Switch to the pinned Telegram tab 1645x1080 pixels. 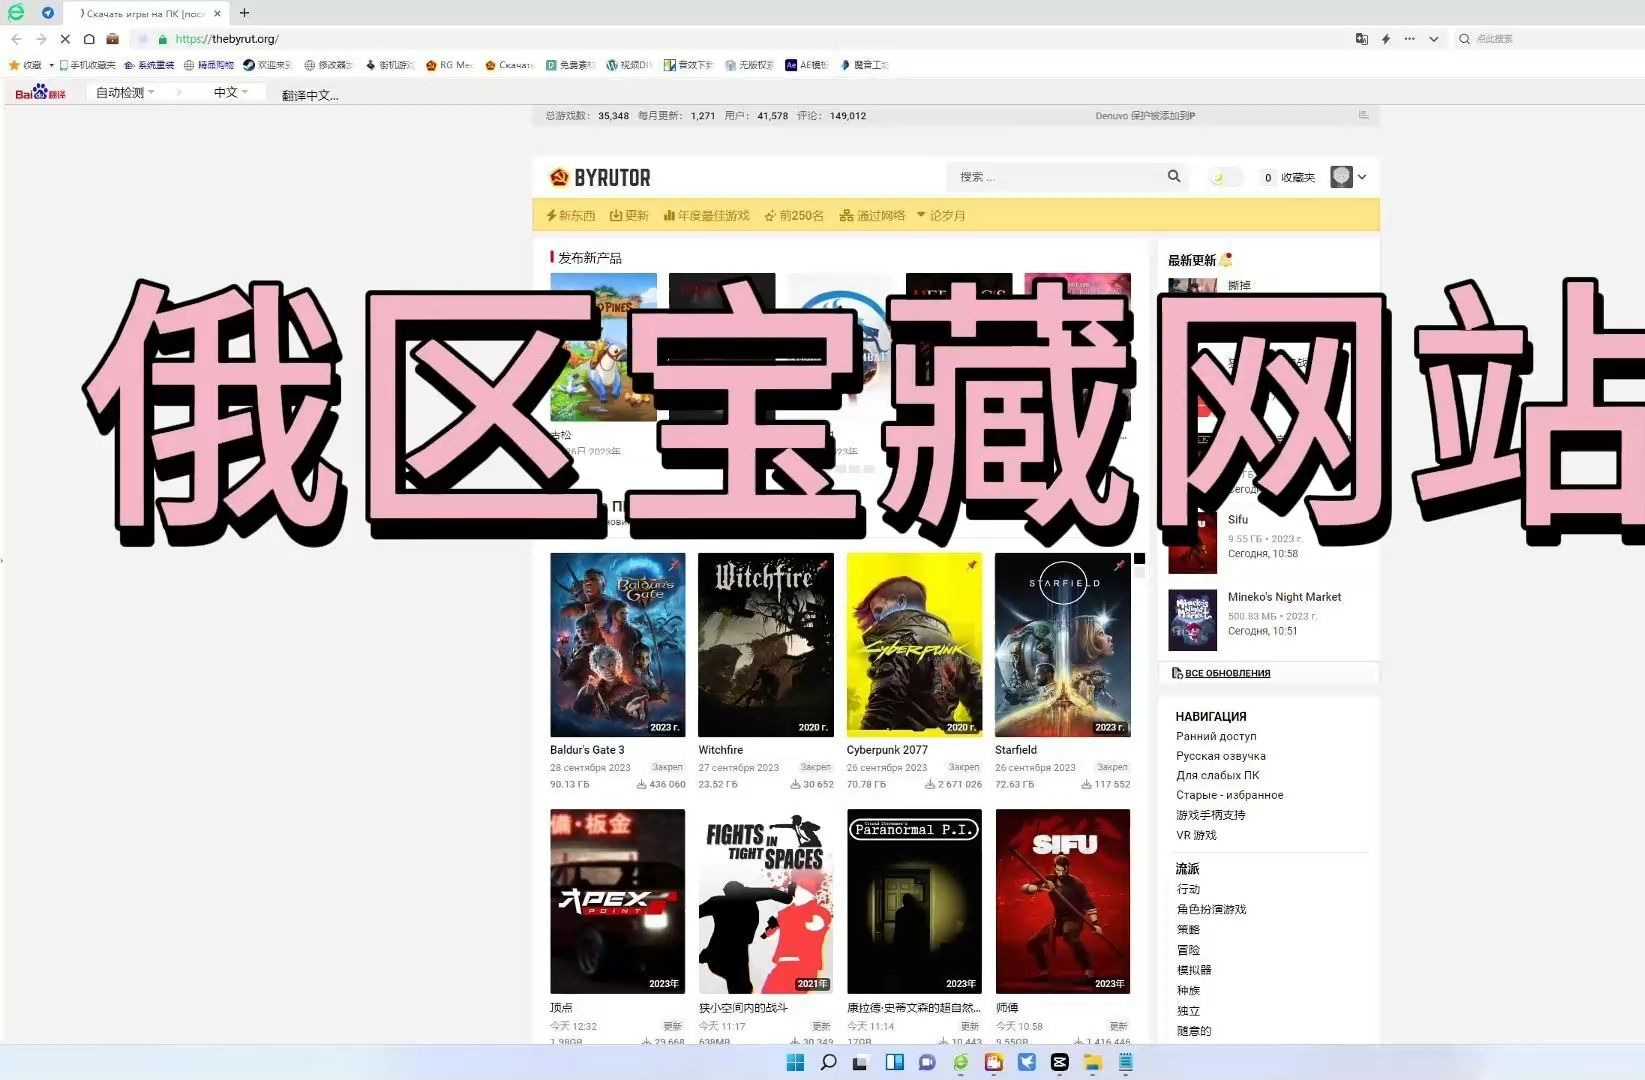[x=48, y=13]
